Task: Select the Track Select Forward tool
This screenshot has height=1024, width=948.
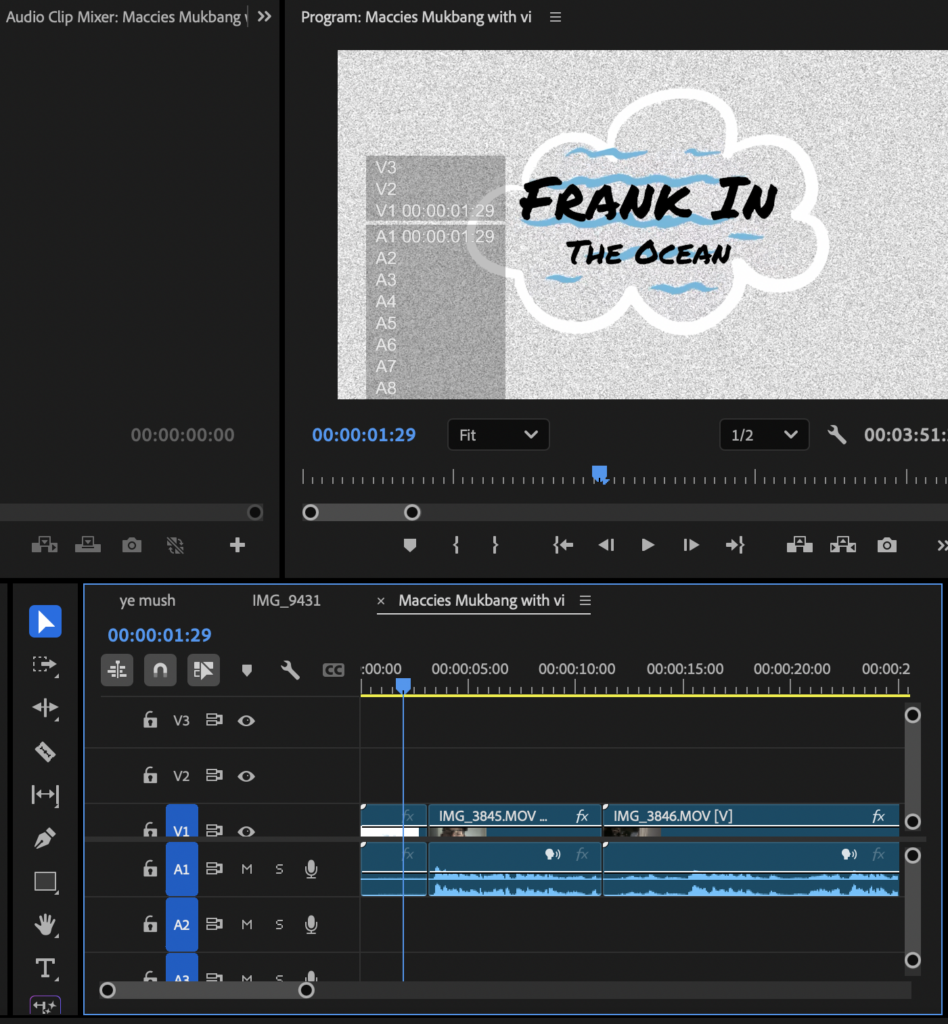Action: click(45, 665)
